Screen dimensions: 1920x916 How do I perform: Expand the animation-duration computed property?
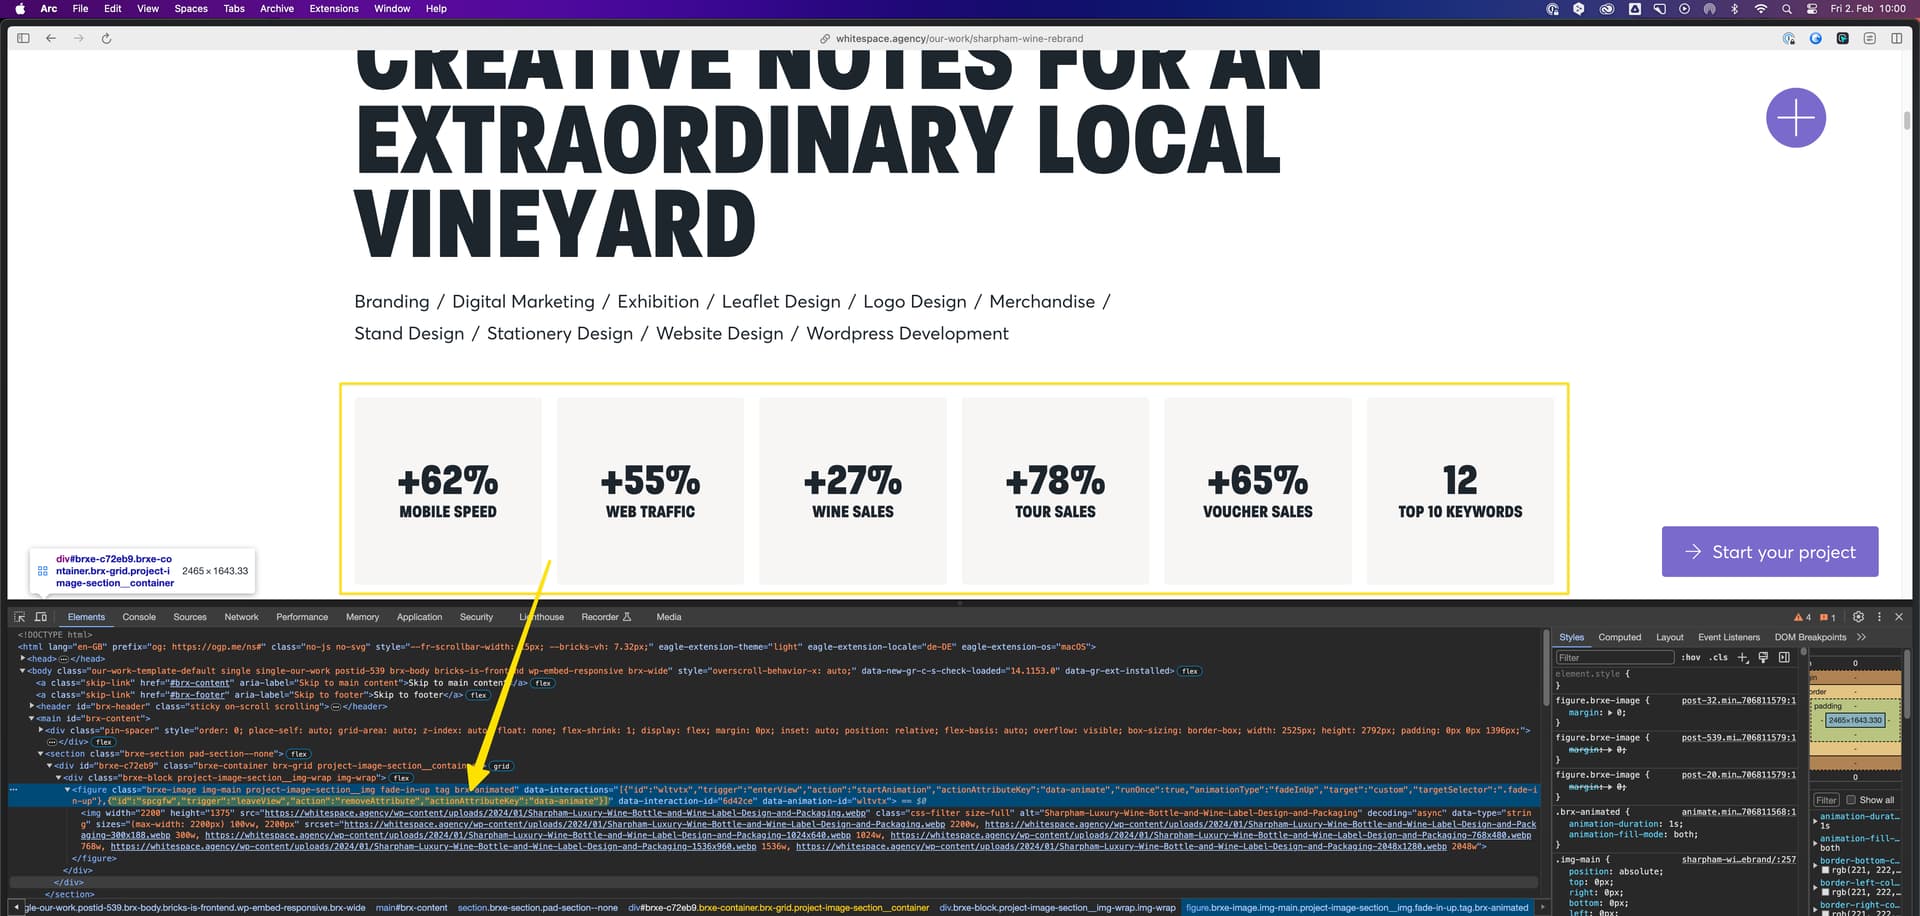point(1816,821)
